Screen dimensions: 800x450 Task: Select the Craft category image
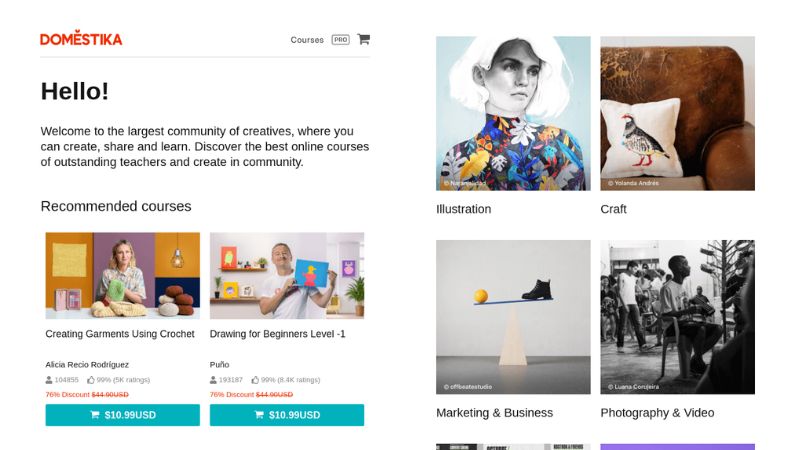coord(677,113)
